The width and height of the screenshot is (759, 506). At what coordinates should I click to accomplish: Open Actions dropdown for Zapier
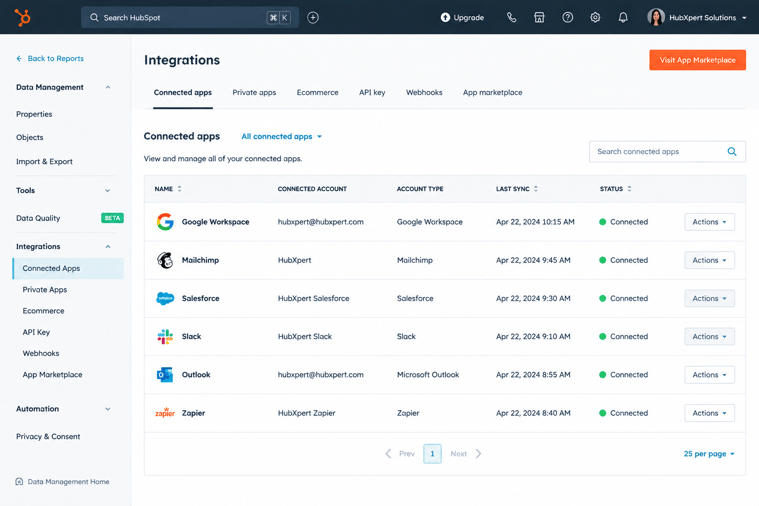(709, 413)
